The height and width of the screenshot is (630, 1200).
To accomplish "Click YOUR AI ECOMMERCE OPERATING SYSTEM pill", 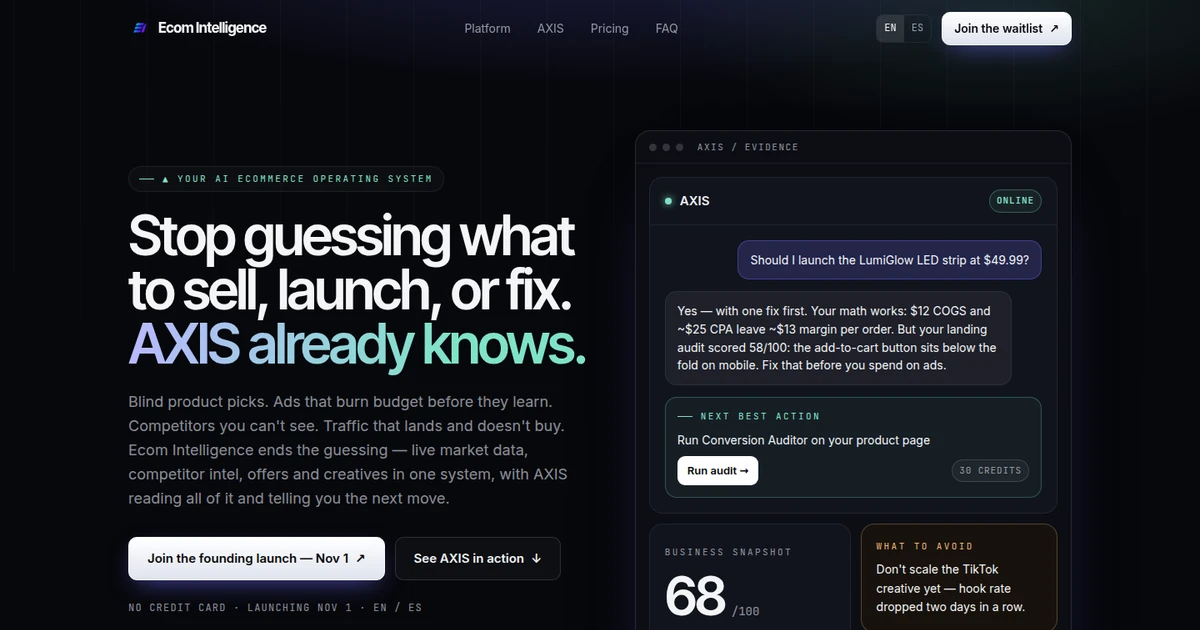I will tap(286, 179).
